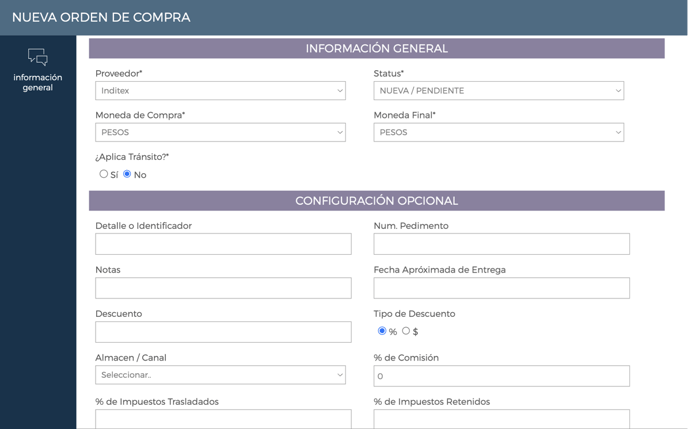Choose dollar sign as Tipo de Descuento

pyautogui.click(x=406, y=331)
